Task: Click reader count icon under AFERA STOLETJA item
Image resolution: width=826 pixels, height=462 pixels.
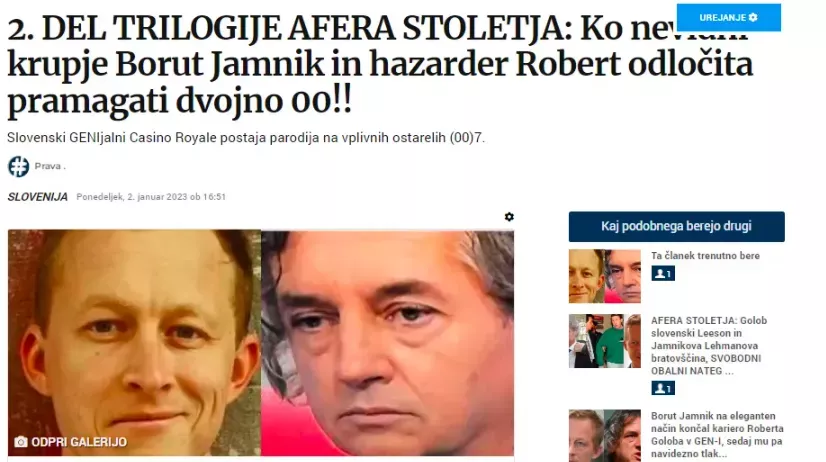Action: (663, 388)
